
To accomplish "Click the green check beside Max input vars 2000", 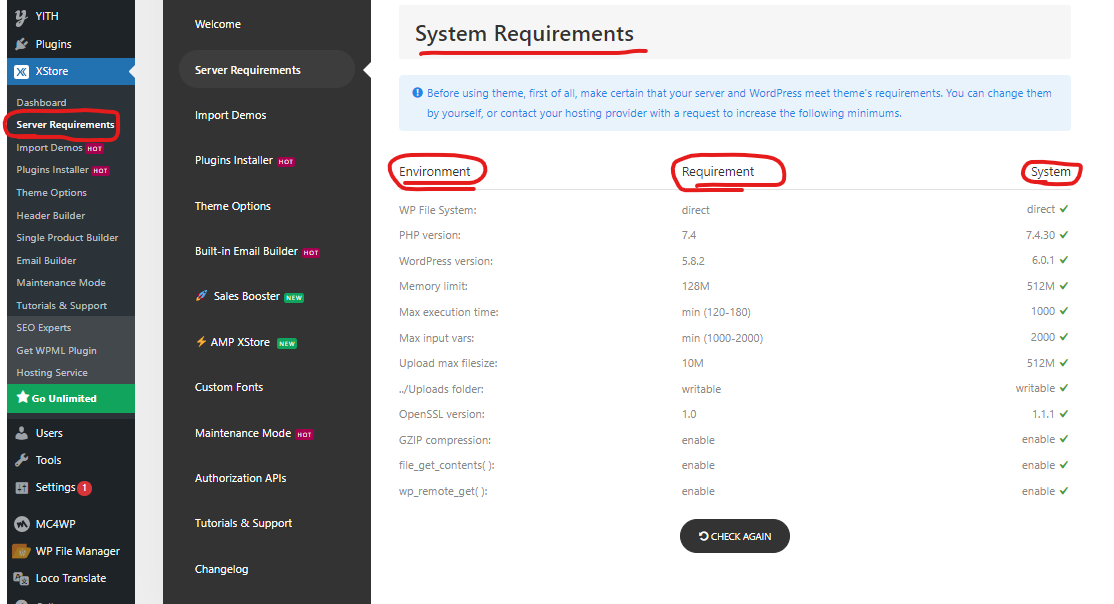I will pos(1064,337).
